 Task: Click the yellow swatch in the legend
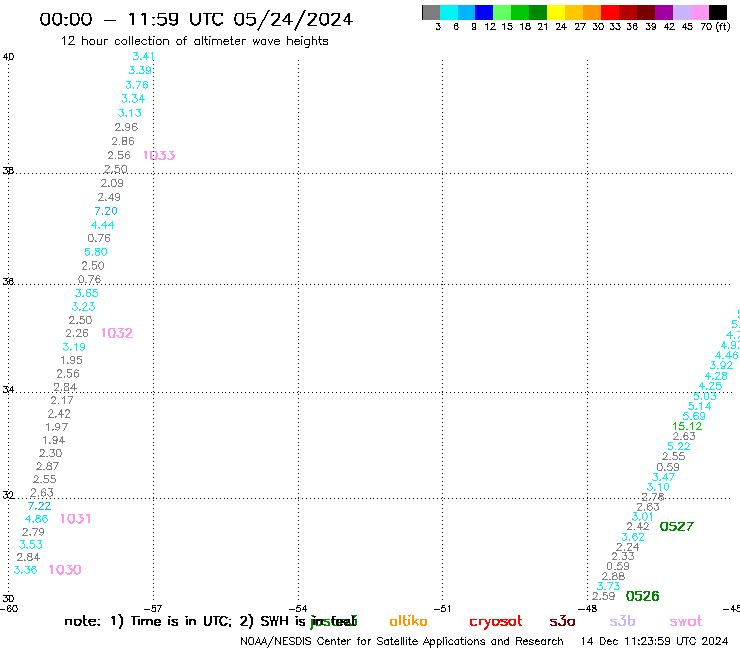(x=556, y=12)
